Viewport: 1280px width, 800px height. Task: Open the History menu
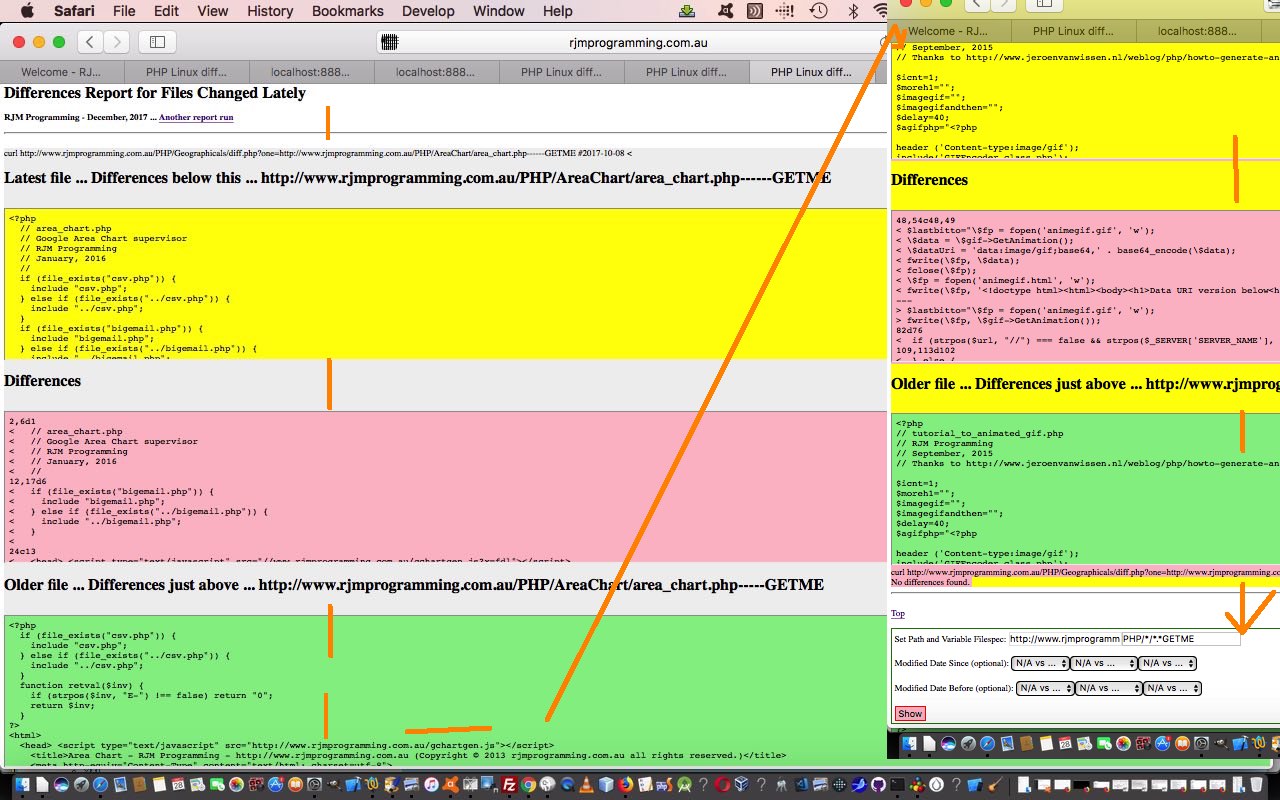pos(270,11)
